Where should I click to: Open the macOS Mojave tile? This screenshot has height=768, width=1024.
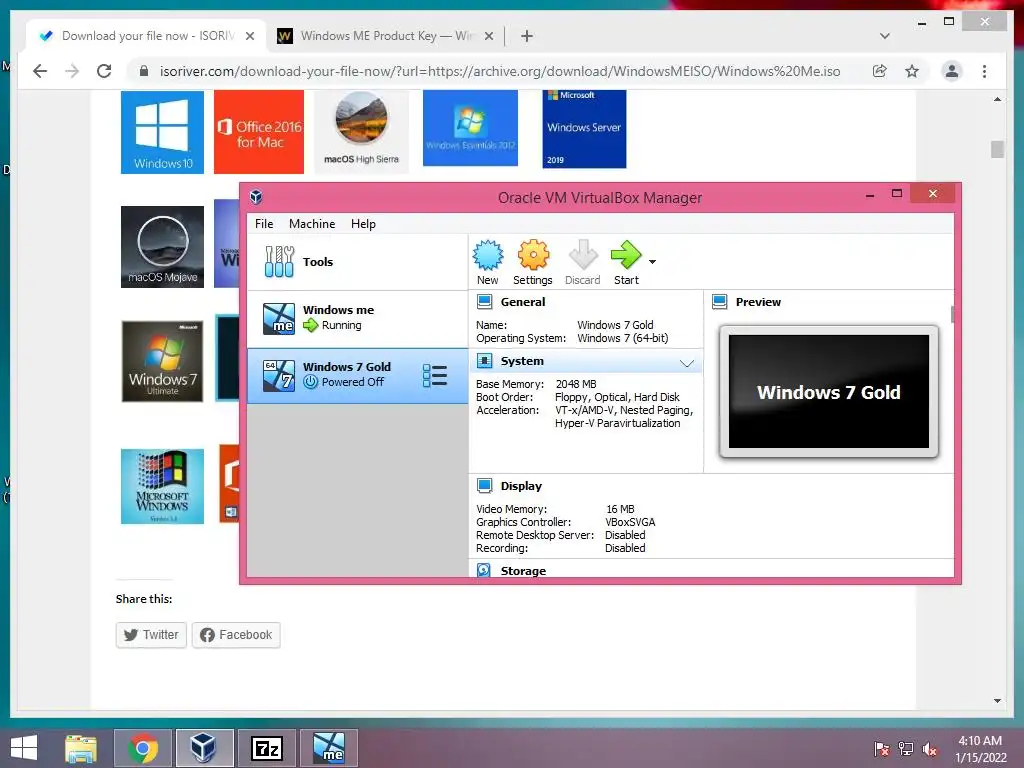(163, 247)
